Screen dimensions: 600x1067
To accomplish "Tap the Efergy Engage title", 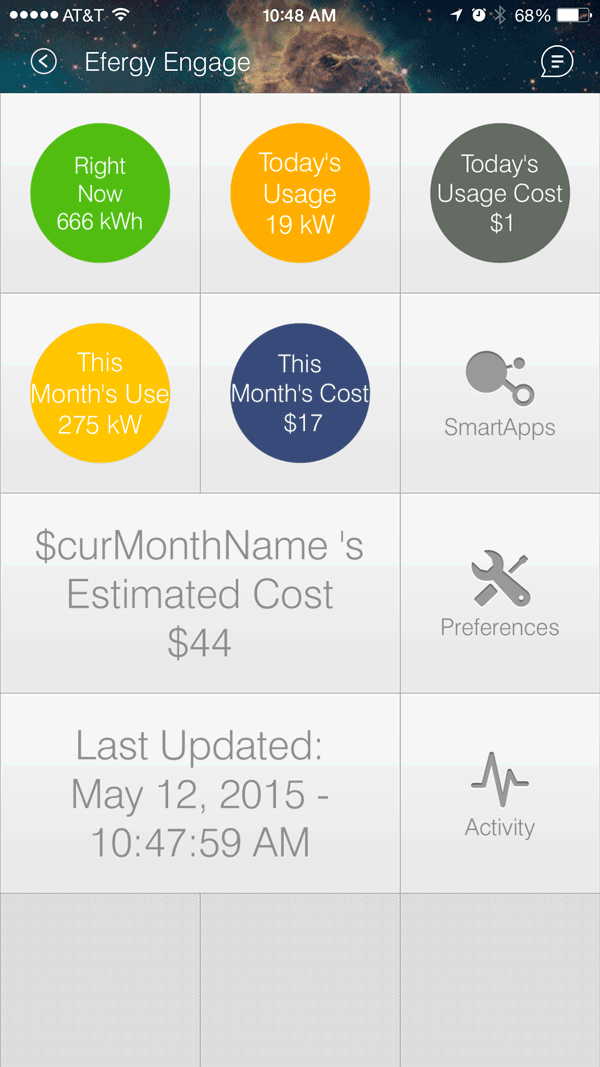I will point(167,62).
